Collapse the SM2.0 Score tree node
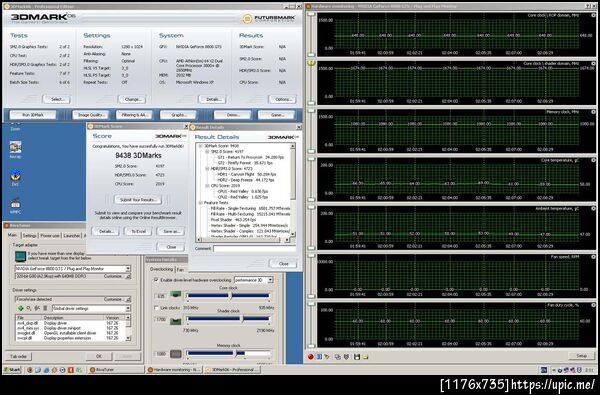This screenshot has height=395, width=600. pyautogui.click(x=207, y=152)
